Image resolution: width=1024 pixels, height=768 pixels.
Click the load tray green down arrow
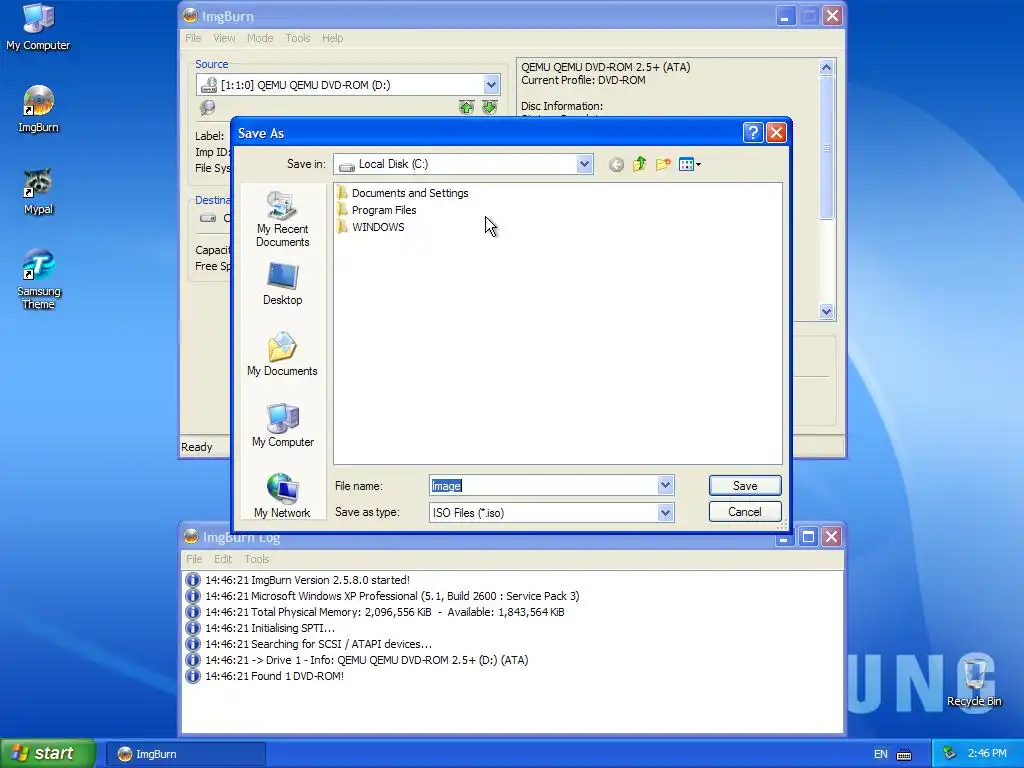coord(489,107)
